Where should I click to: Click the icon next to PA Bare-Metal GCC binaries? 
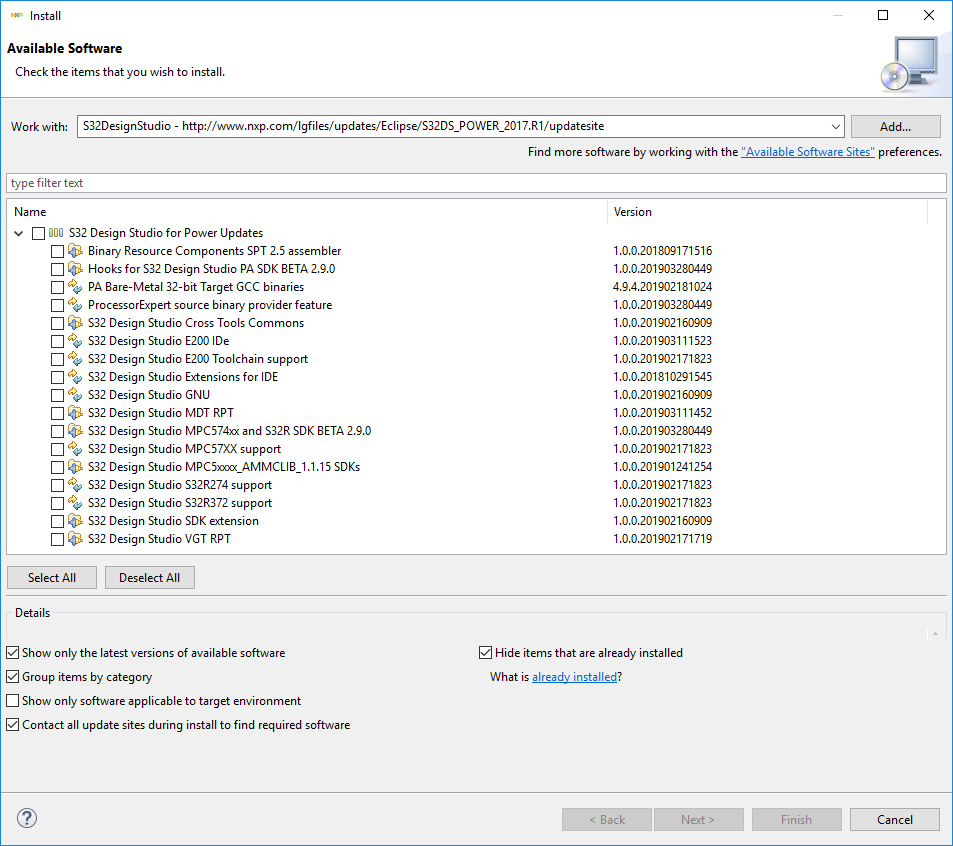[x=75, y=287]
